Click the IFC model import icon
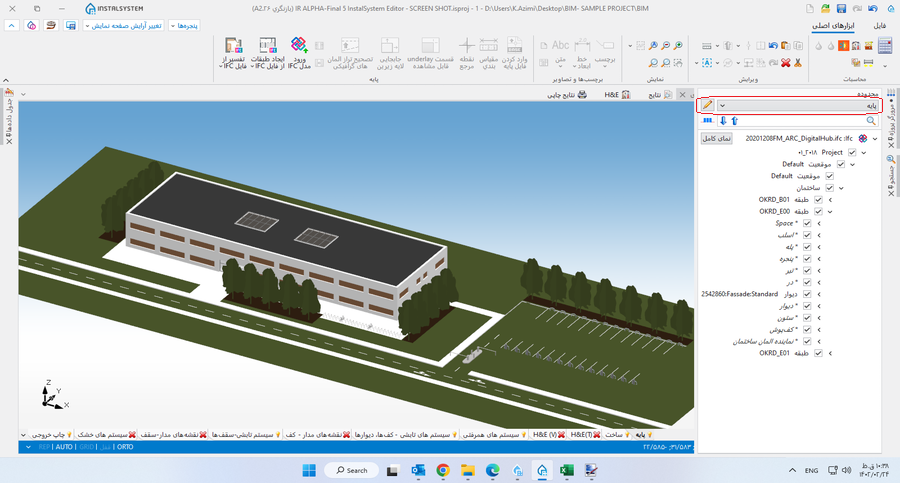This screenshot has width=900, height=483. 298,46
